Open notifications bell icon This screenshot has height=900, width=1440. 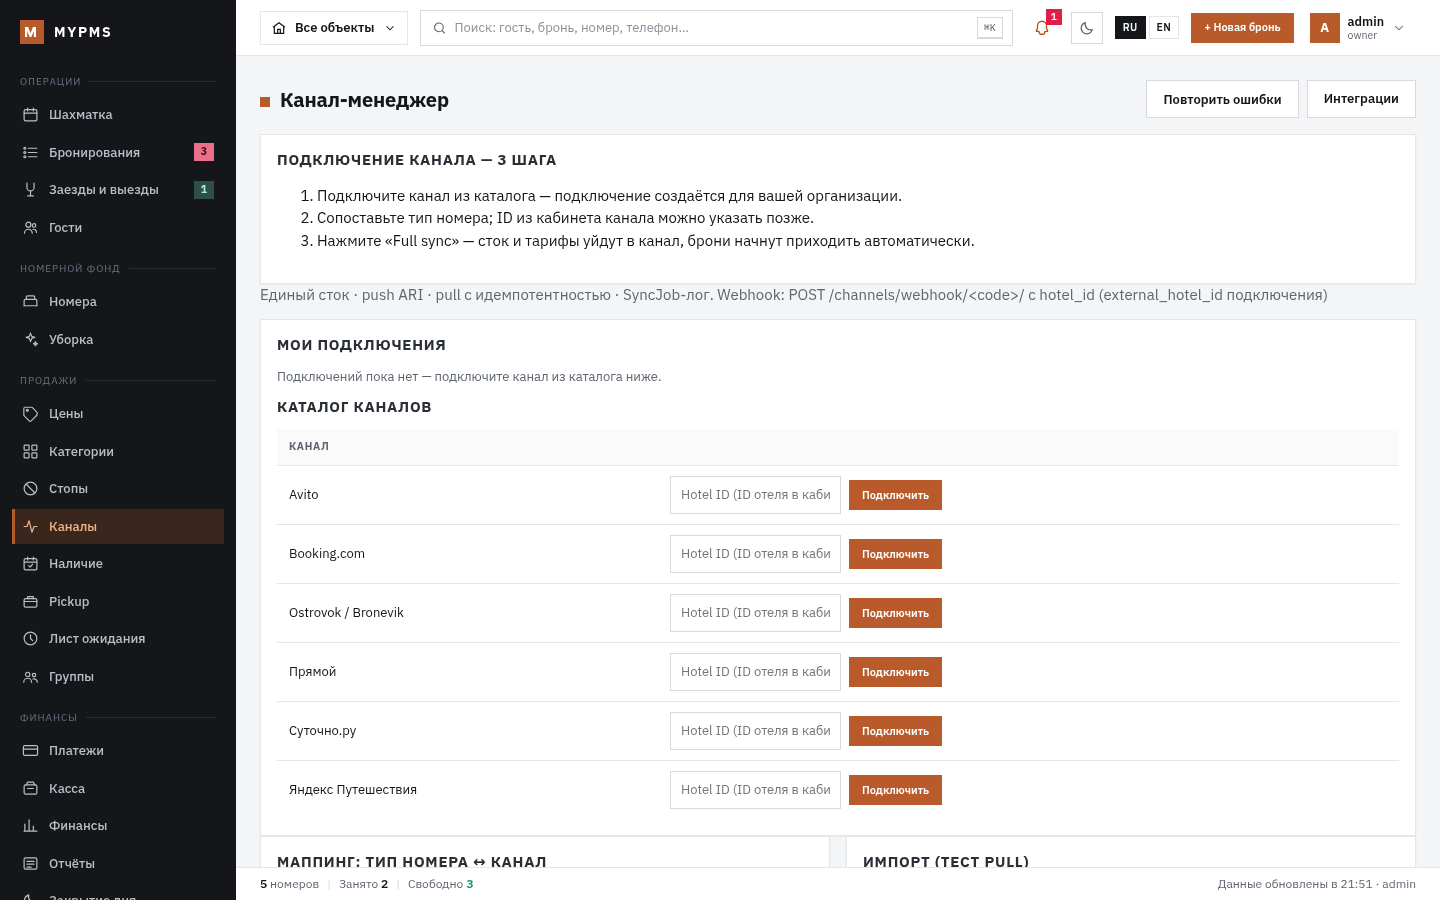pyautogui.click(x=1042, y=28)
